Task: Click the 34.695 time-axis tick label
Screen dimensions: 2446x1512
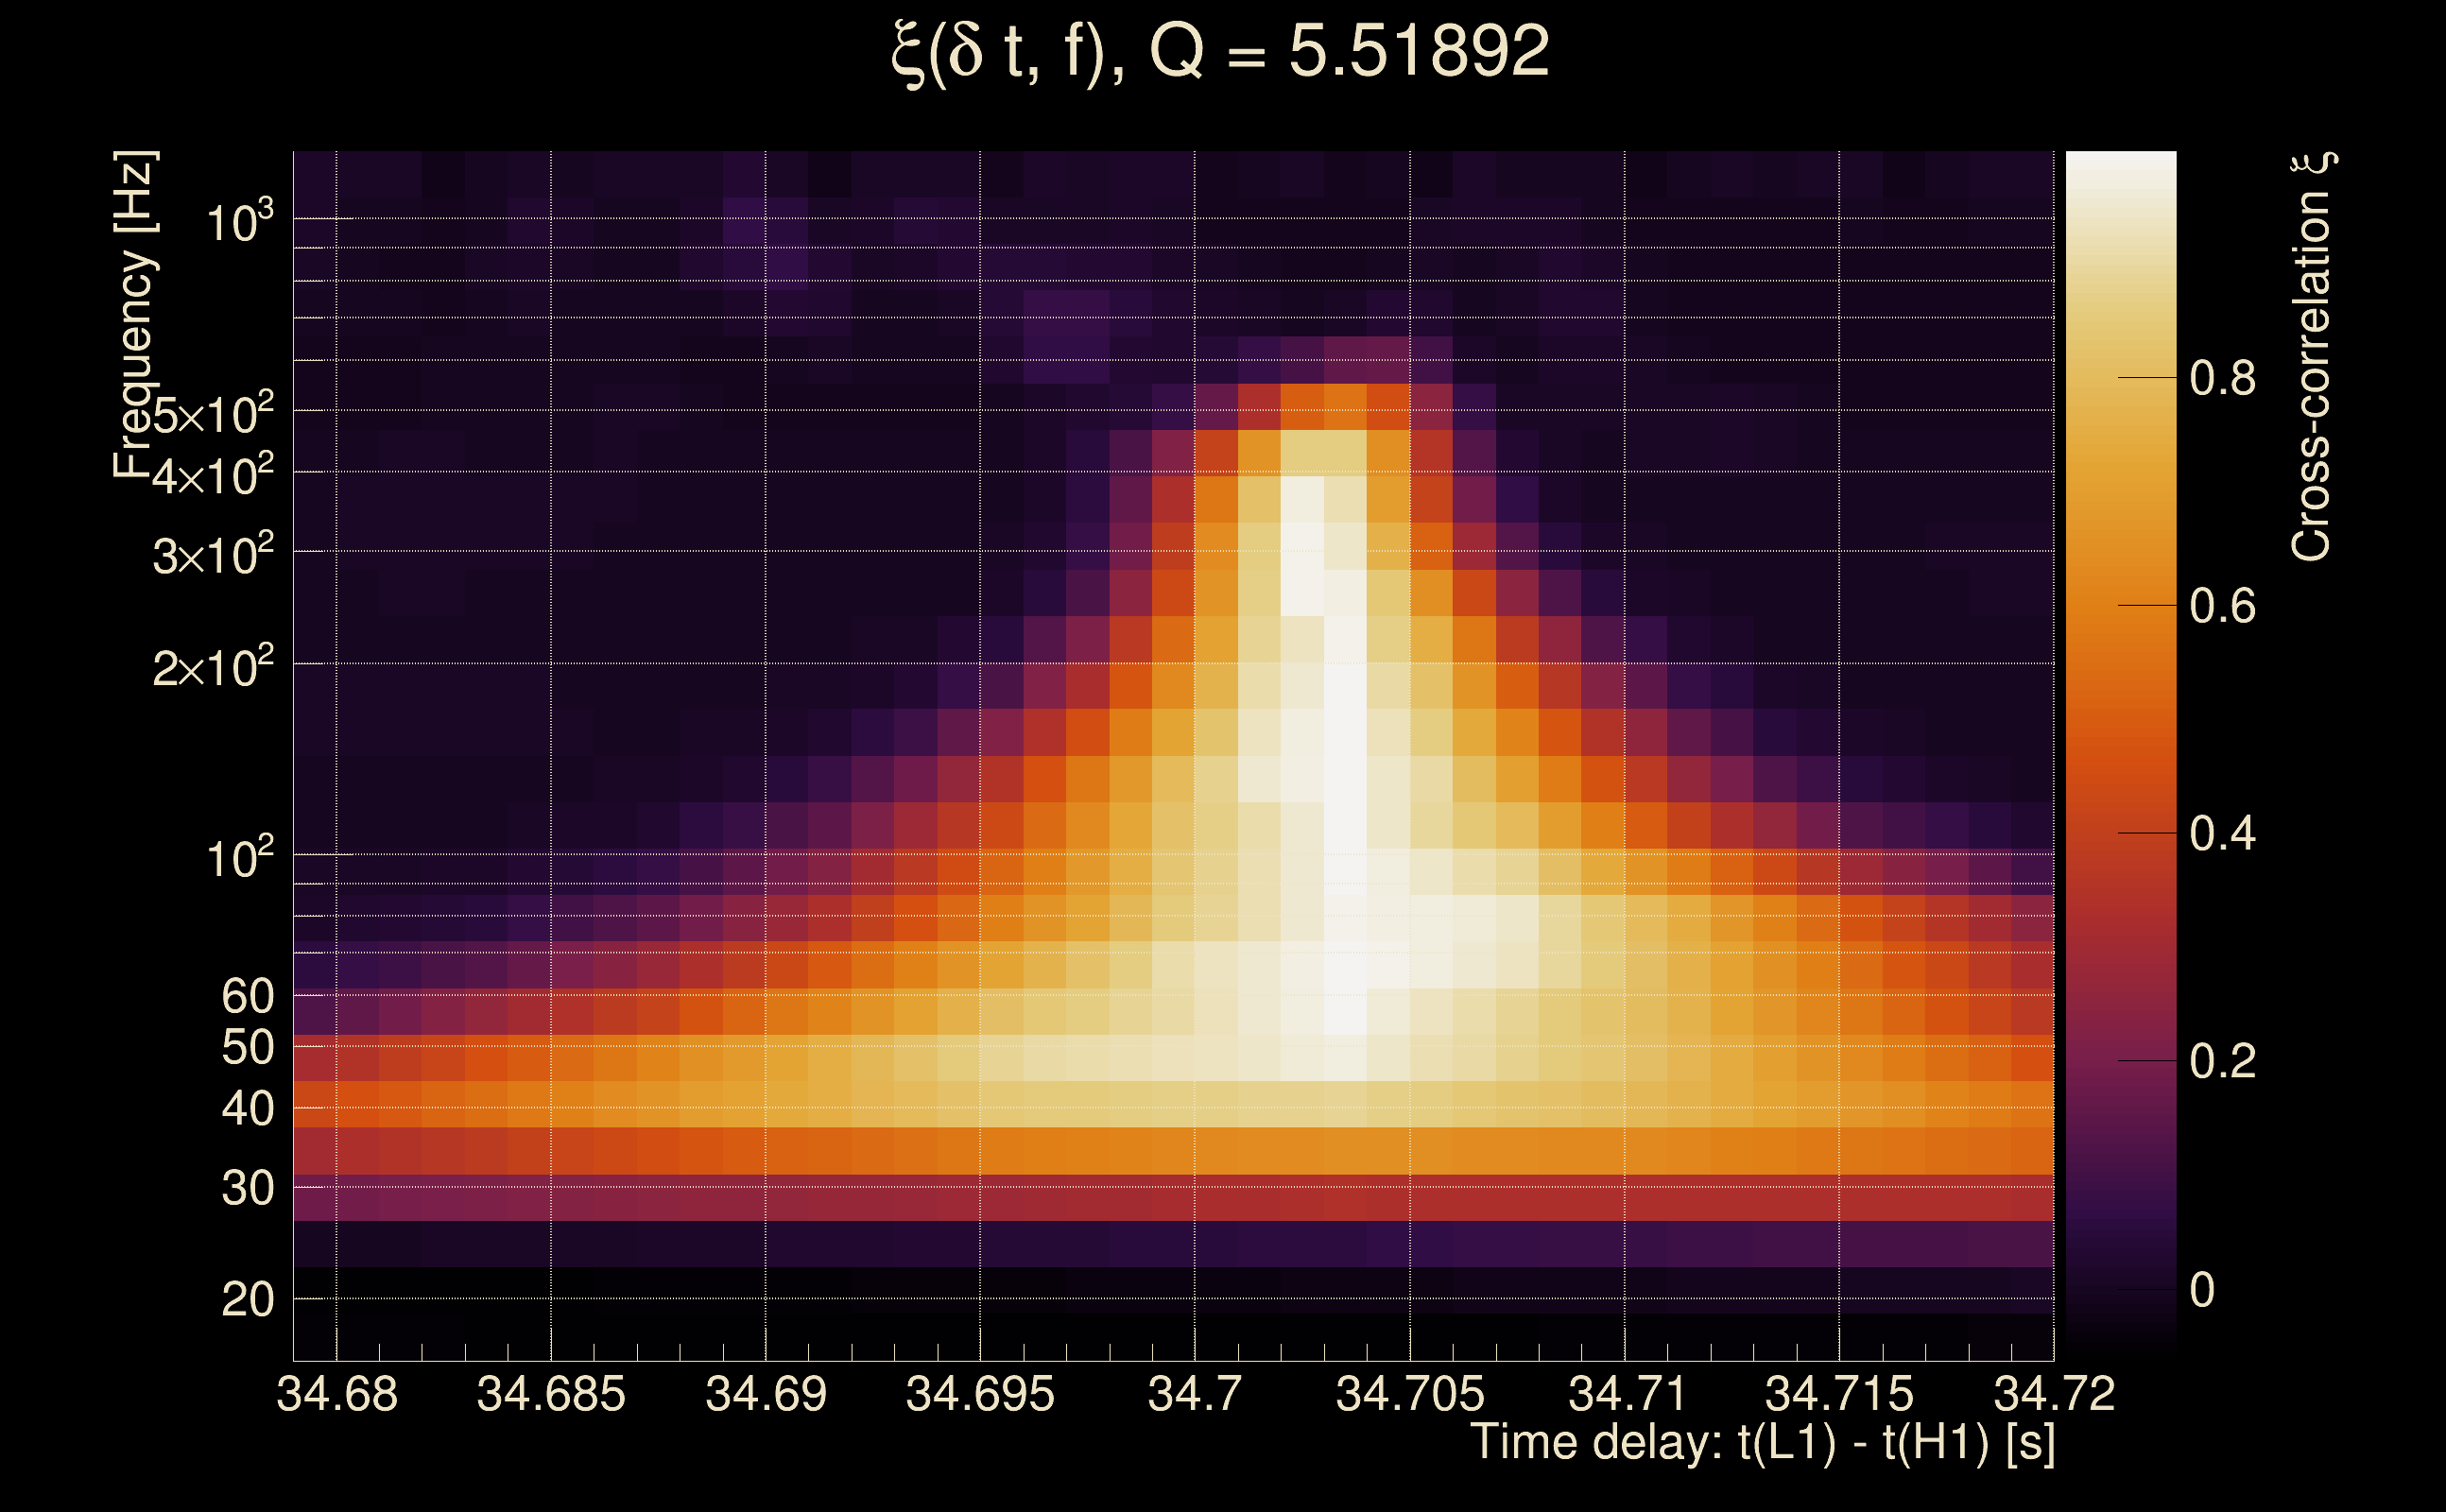Action: [x=980, y=1395]
